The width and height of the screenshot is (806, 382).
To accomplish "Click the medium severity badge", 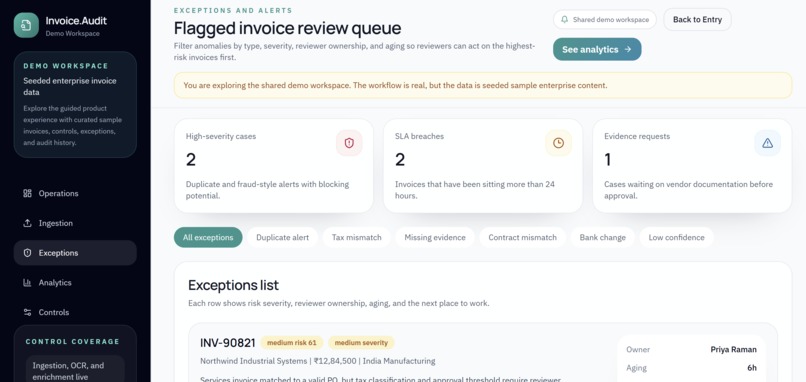I will click(361, 343).
